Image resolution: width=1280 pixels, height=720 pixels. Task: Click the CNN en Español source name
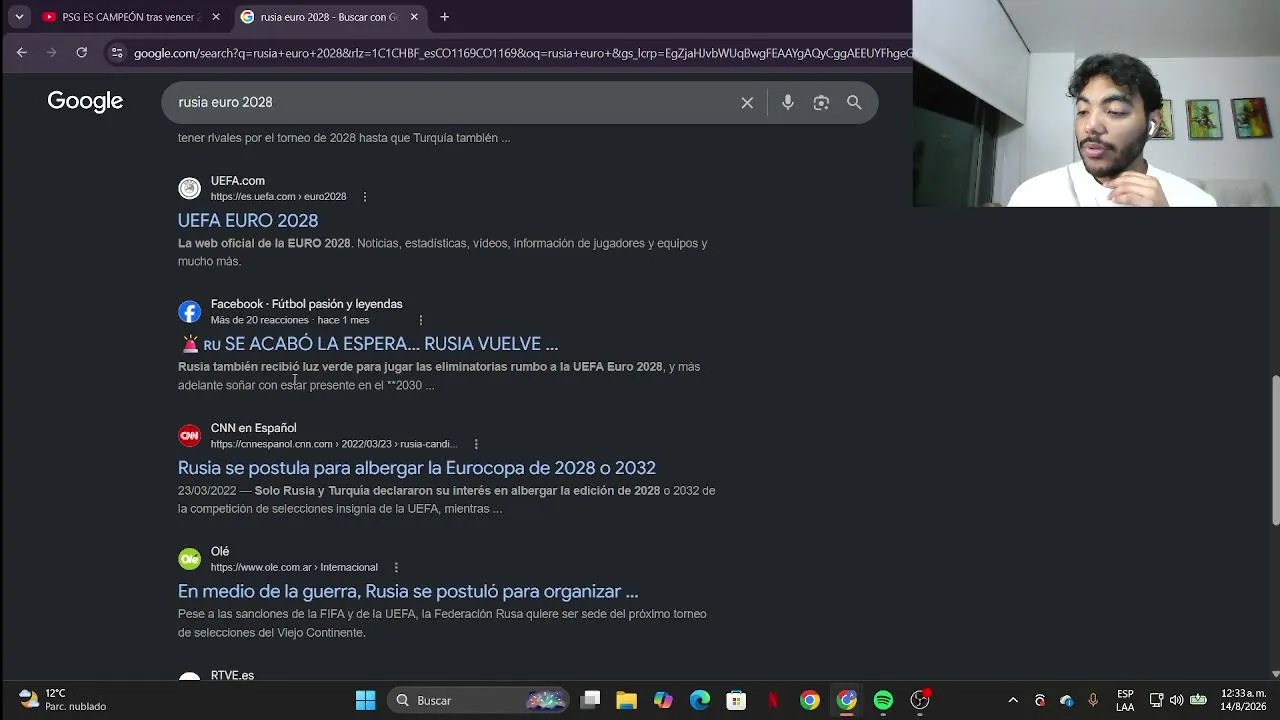253,428
